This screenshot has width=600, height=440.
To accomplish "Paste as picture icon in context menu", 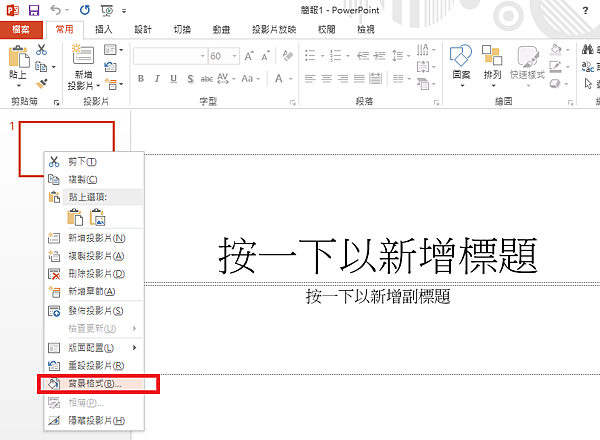I will pos(98,217).
